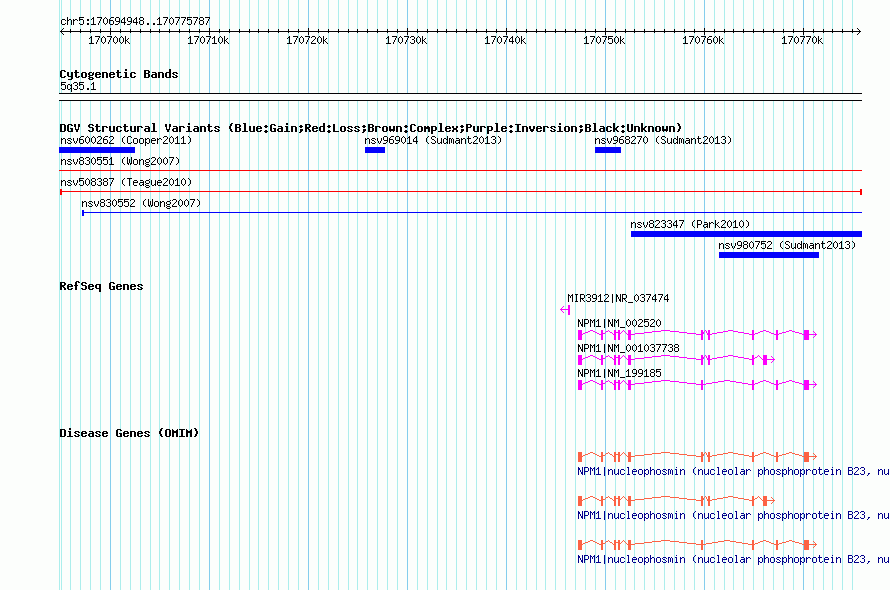Open the NPM1|NM_001037738 transcript label
Screen dimensions: 890x590
tap(628, 348)
